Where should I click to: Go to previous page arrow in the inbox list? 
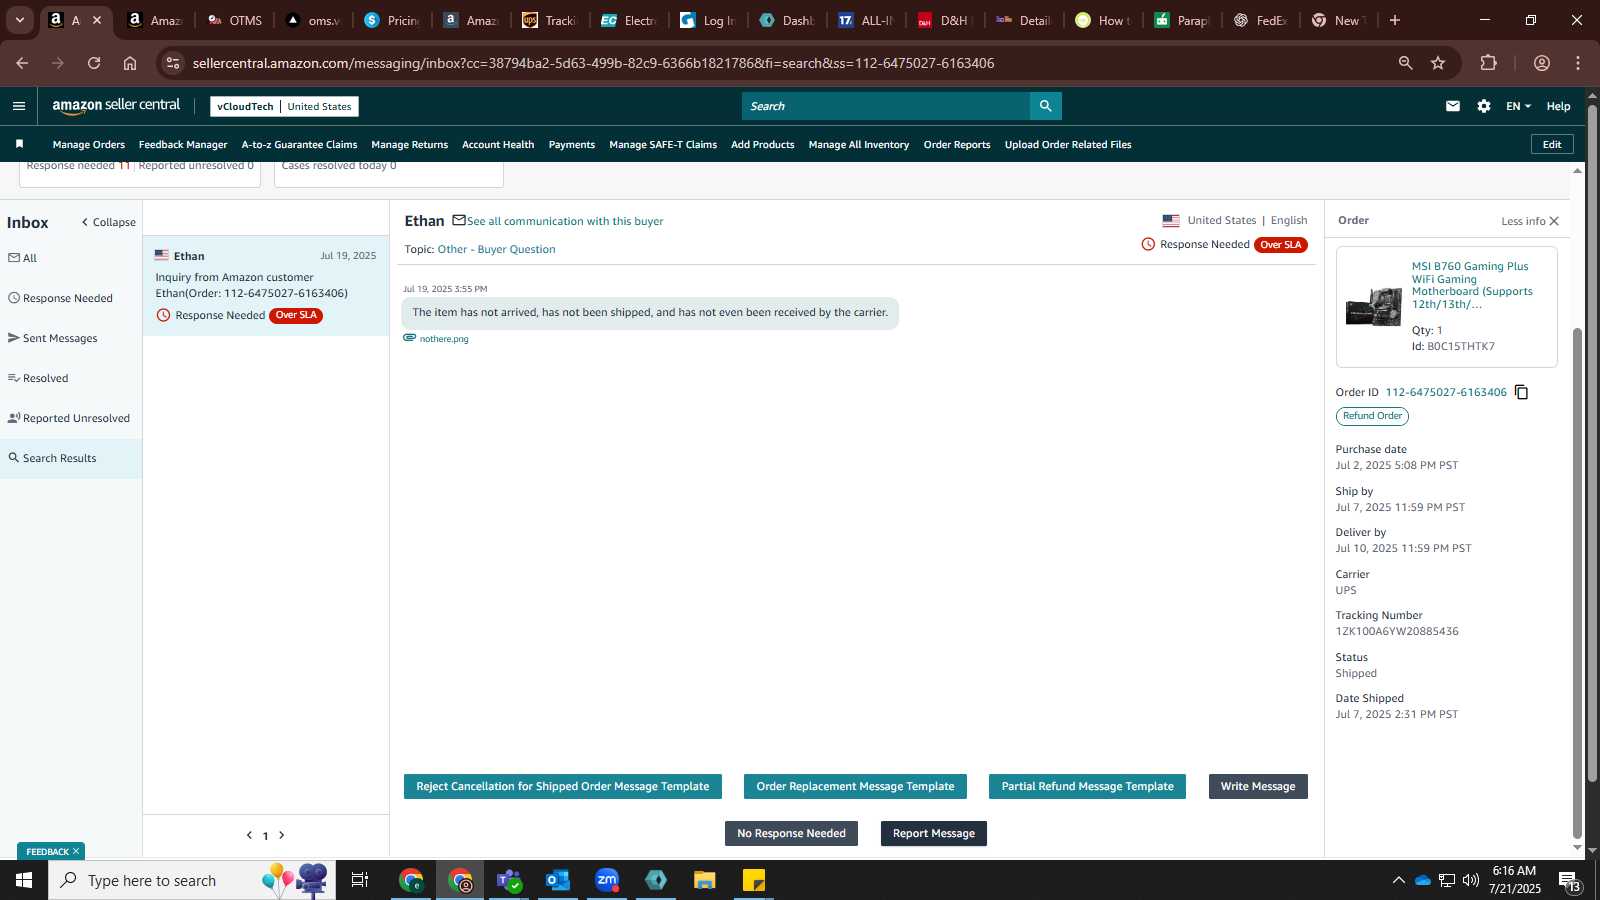[x=249, y=835]
